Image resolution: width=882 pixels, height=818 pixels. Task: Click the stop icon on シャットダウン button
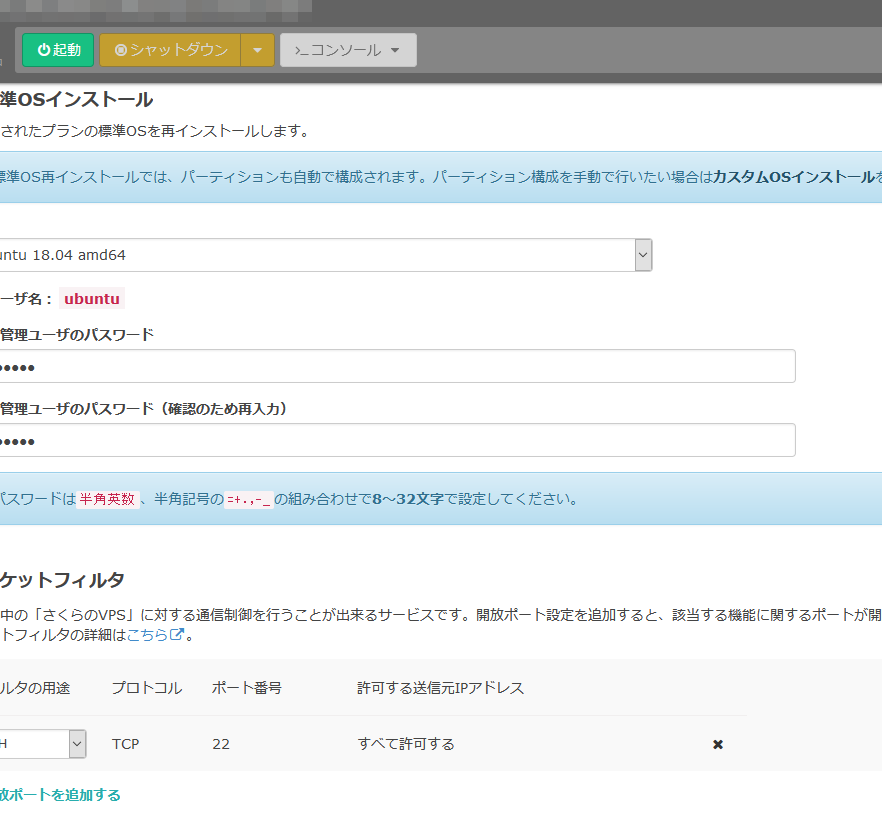(121, 50)
